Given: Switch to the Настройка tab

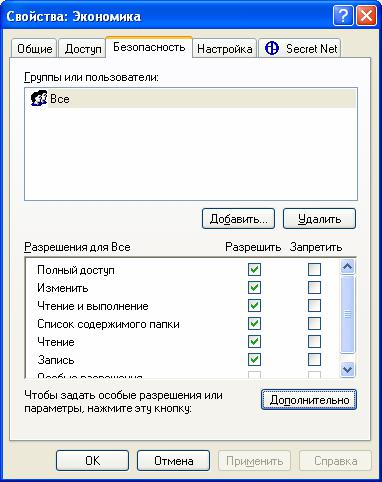Looking at the screenshot, I should pos(224,49).
